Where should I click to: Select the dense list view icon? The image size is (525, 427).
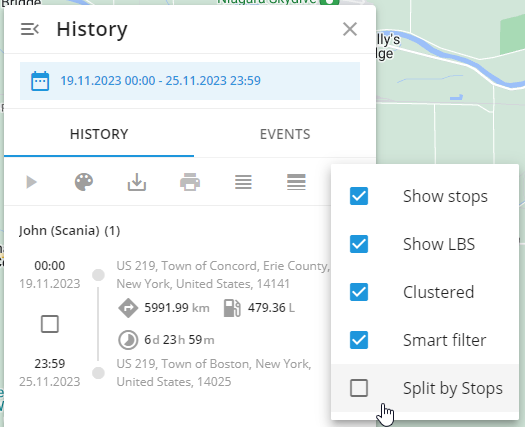coord(296,182)
